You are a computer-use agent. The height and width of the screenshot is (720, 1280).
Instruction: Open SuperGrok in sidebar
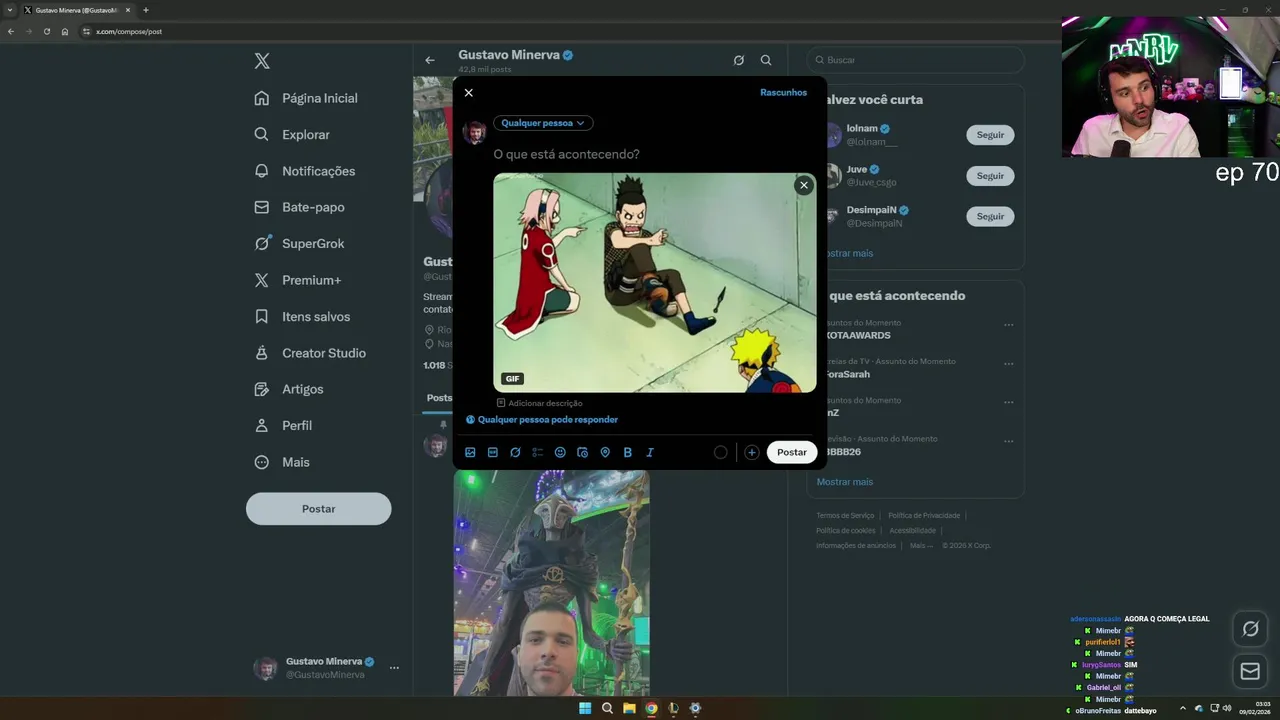pos(299,243)
